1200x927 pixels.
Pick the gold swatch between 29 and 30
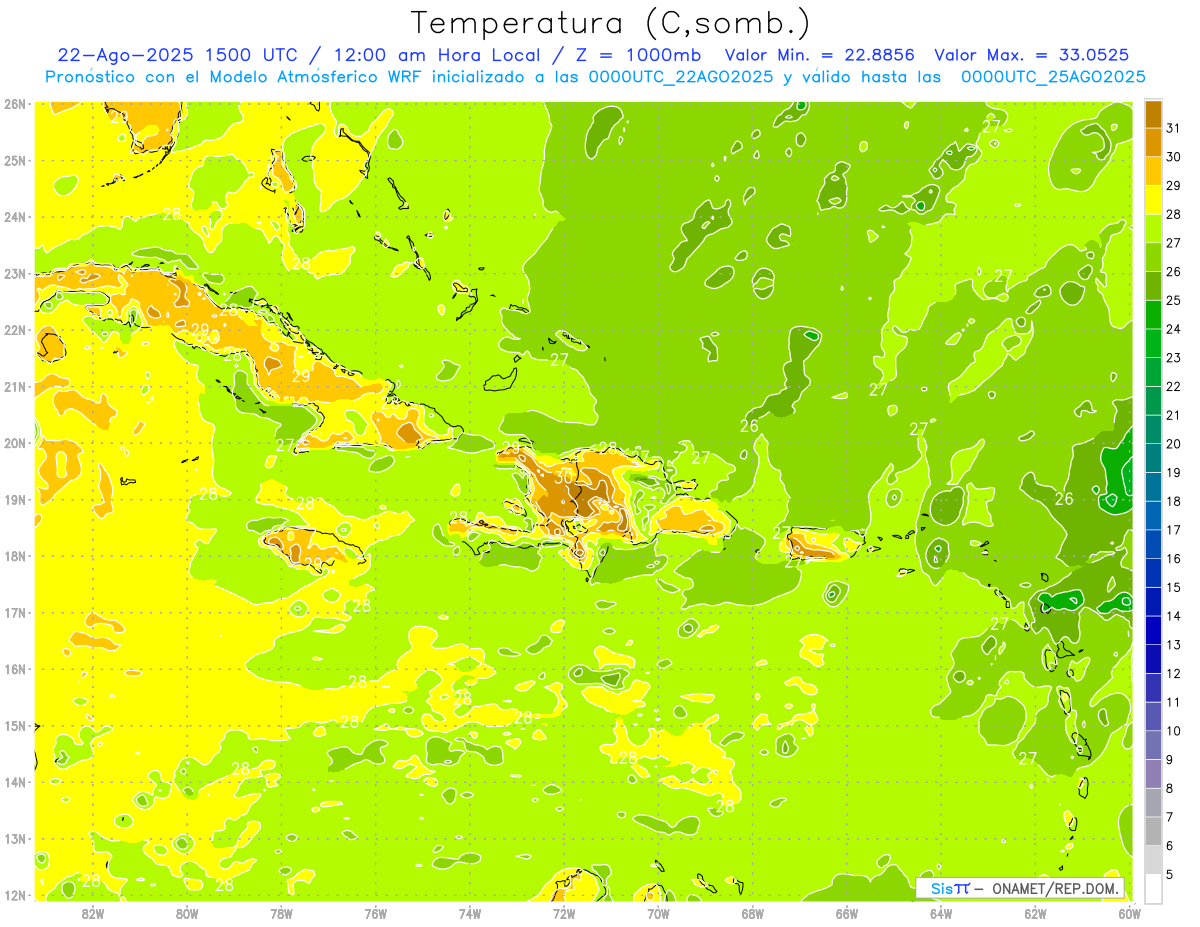(x=1153, y=171)
